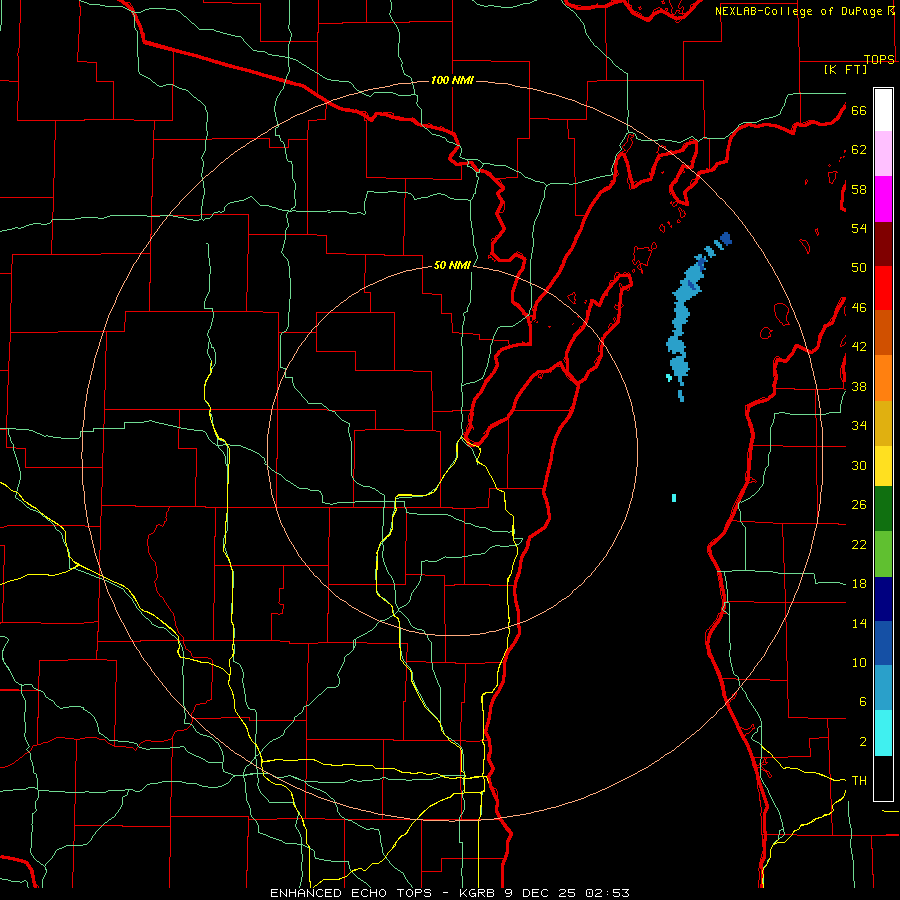
Task: Click the orange 42 kft legend swatch
Action: click(x=883, y=378)
